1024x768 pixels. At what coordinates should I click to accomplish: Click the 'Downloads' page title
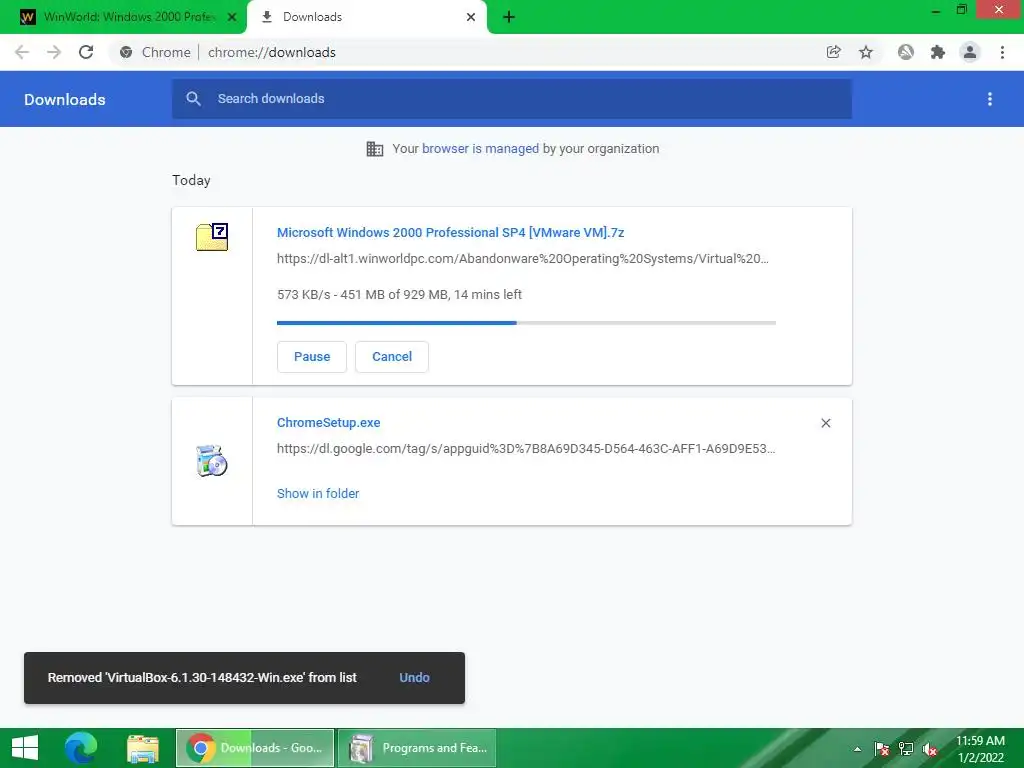coord(65,99)
